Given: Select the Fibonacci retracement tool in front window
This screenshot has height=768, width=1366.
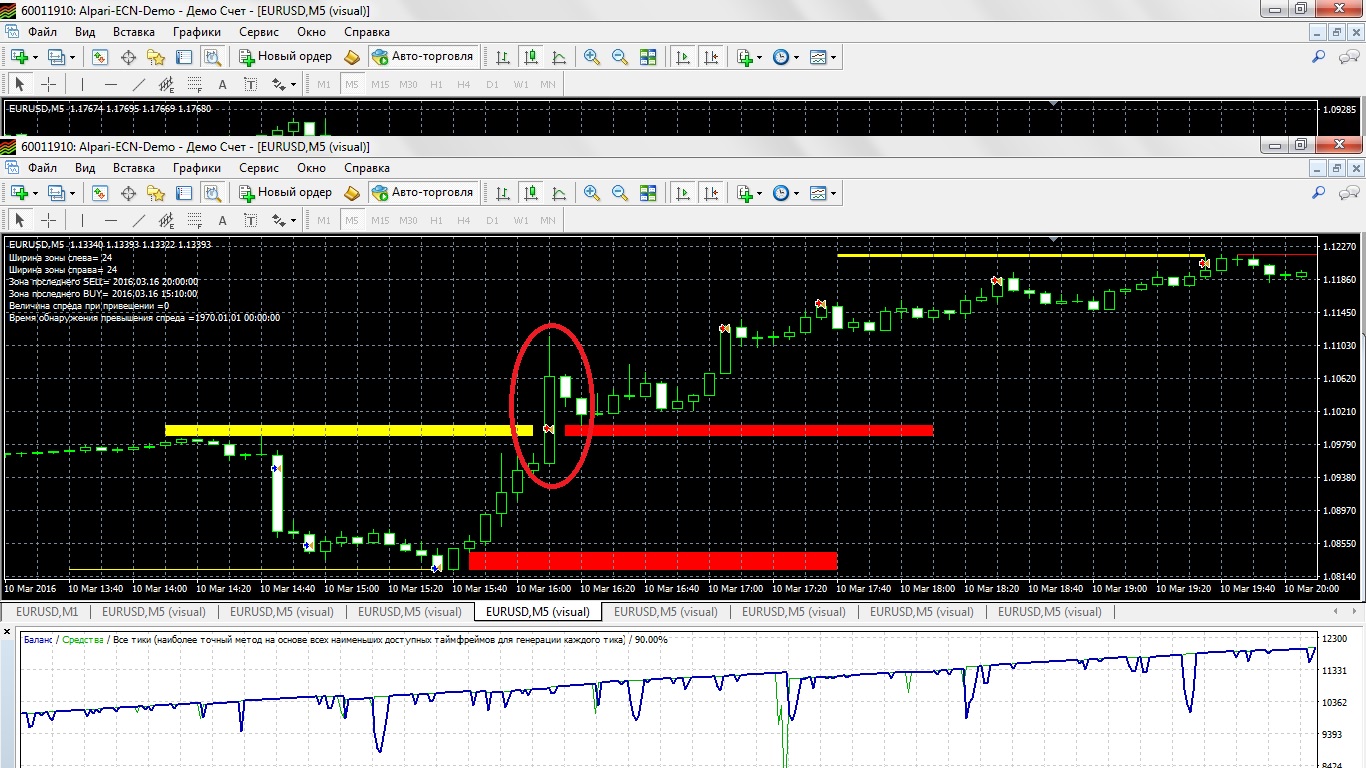Looking at the screenshot, I should (x=195, y=221).
